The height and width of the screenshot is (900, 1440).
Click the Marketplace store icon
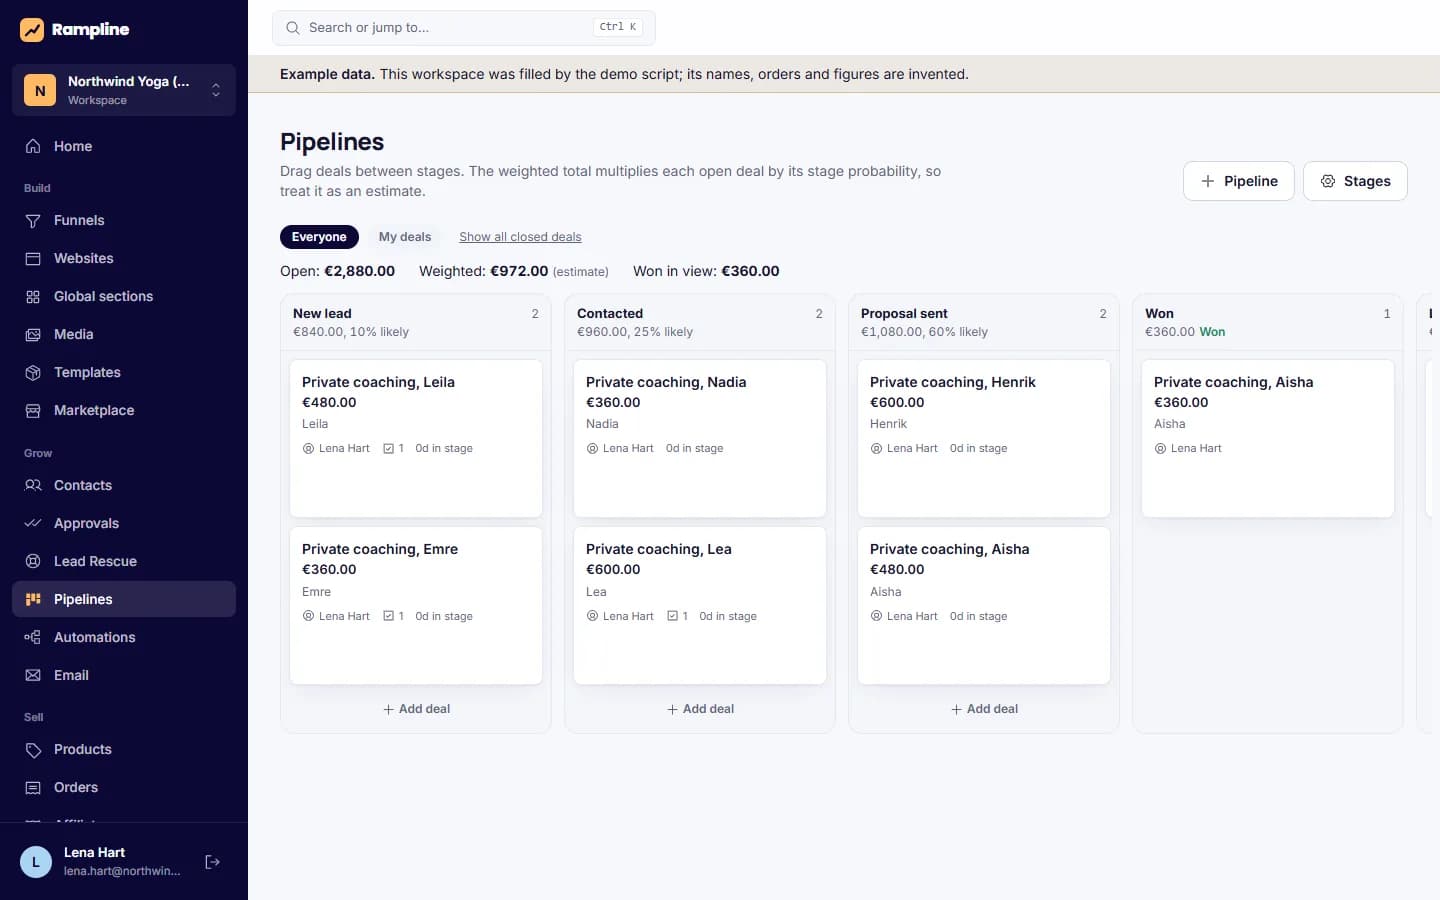pyautogui.click(x=33, y=410)
